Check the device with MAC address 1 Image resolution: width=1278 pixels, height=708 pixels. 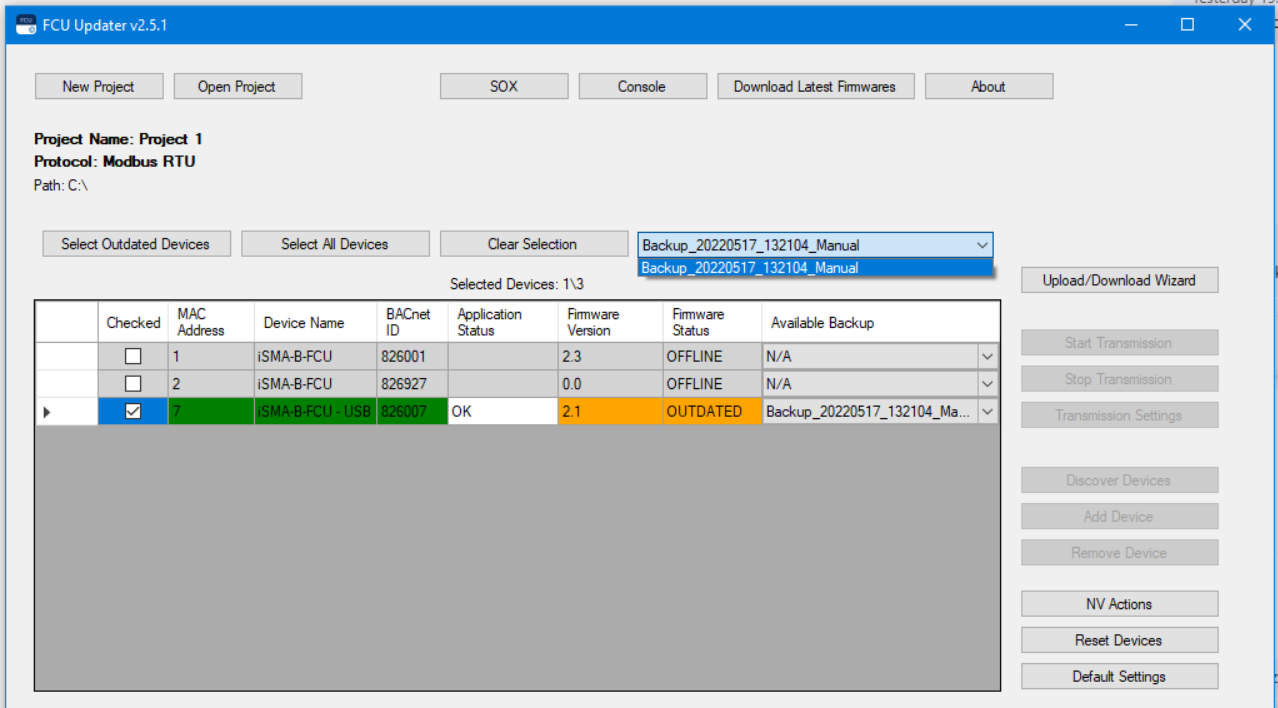point(133,356)
